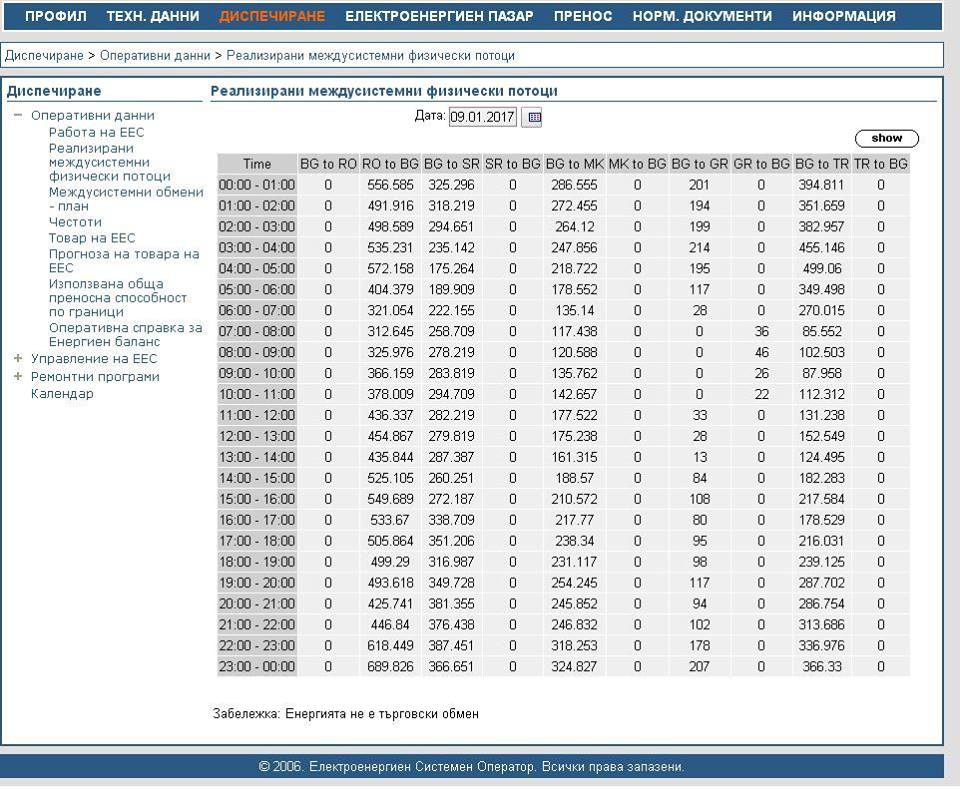
Task: Expand the Ремонтни програми node
Action: point(18,376)
